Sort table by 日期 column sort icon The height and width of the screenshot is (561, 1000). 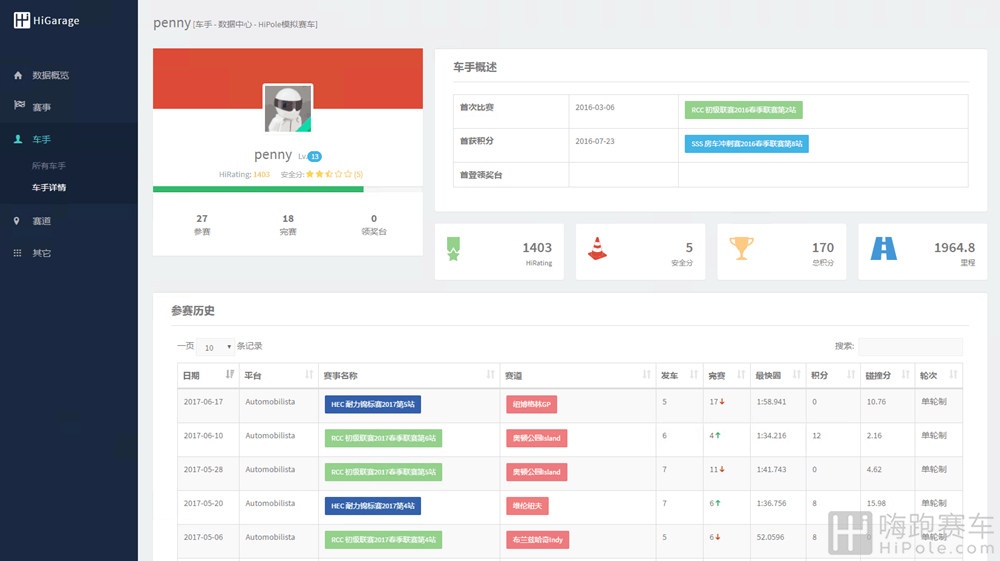click(x=230, y=375)
